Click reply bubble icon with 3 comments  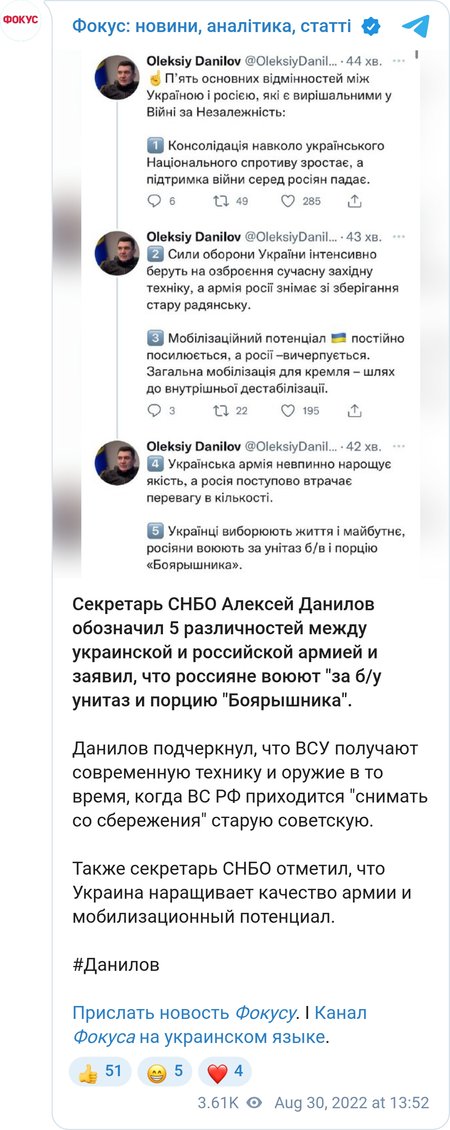pos(154,411)
